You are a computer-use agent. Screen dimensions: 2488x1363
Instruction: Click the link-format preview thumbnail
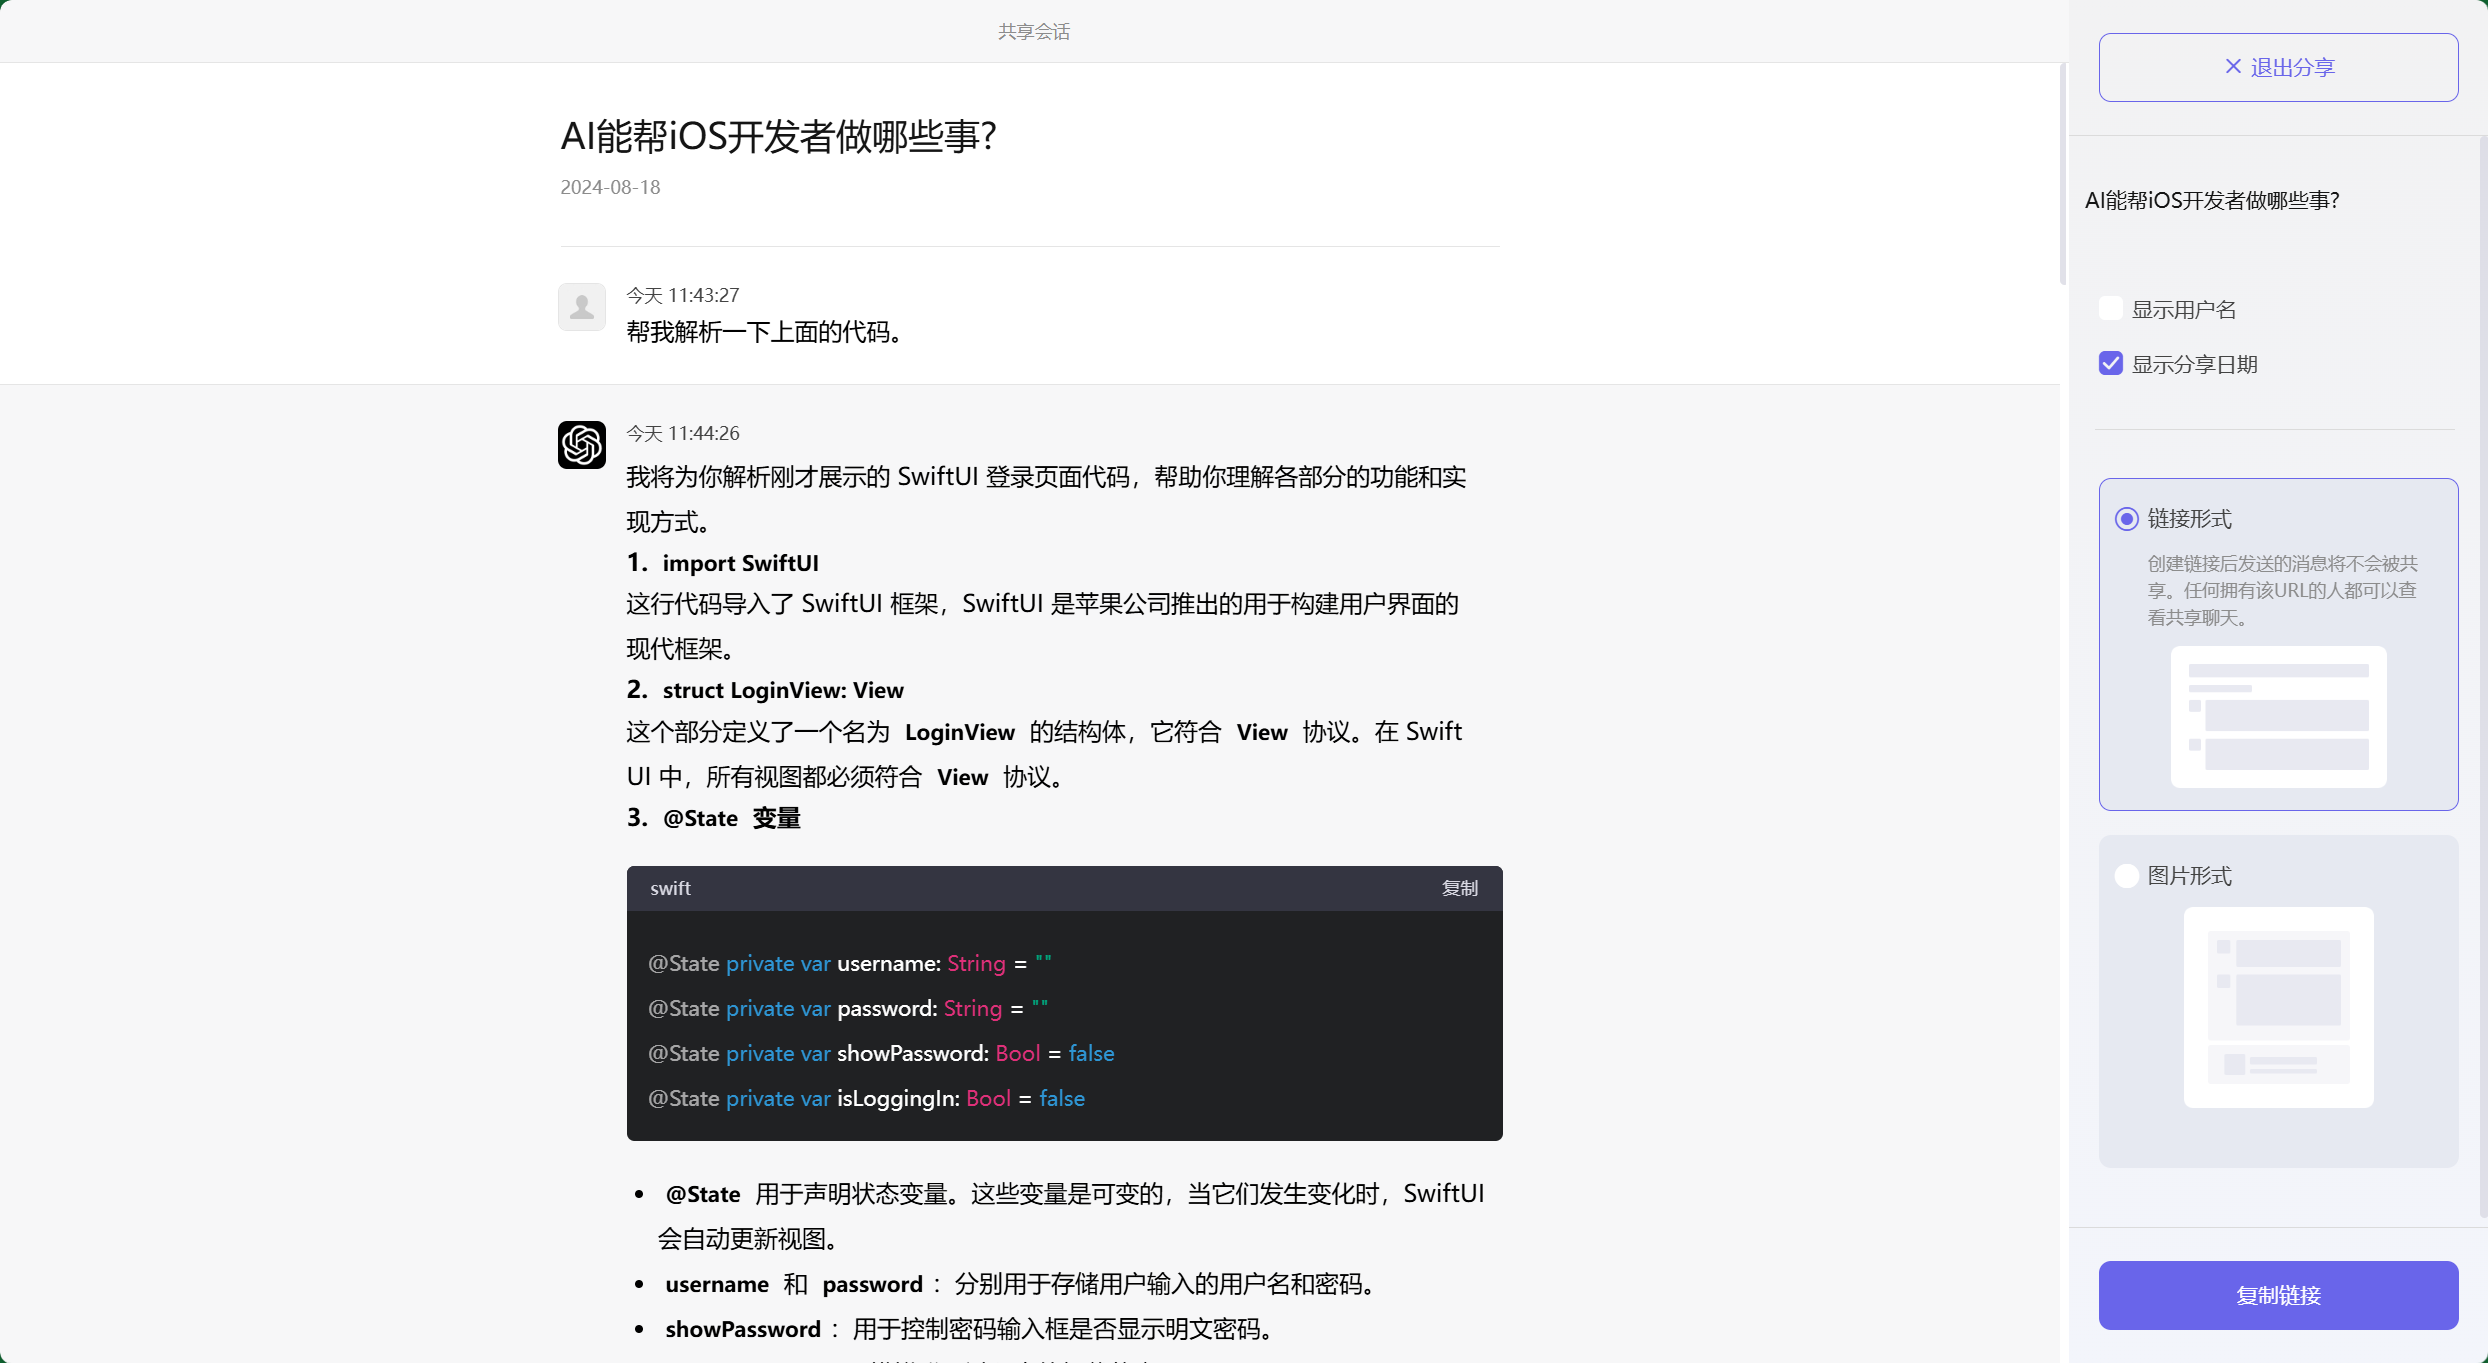2277,718
